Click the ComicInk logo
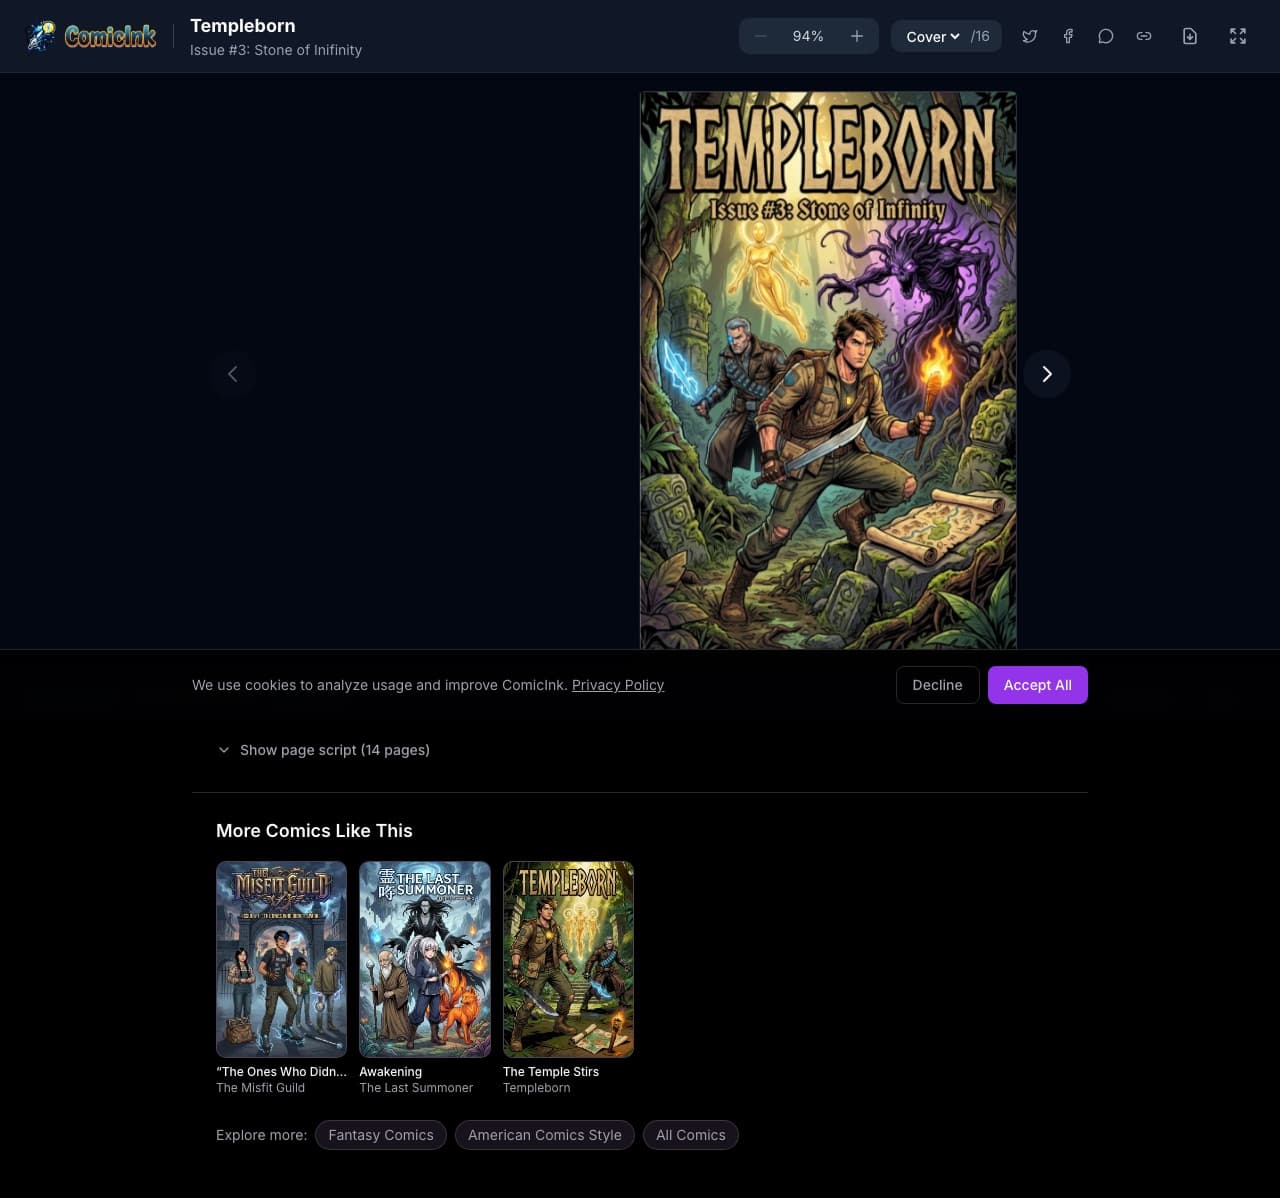The image size is (1280, 1198). 90,36
